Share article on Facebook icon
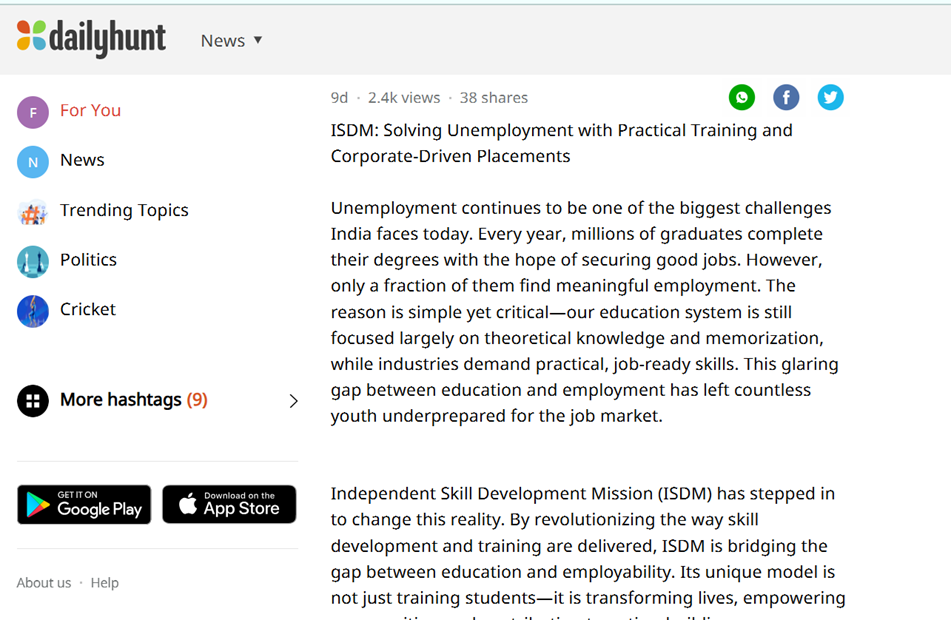The height and width of the screenshot is (633, 951). pos(786,97)
